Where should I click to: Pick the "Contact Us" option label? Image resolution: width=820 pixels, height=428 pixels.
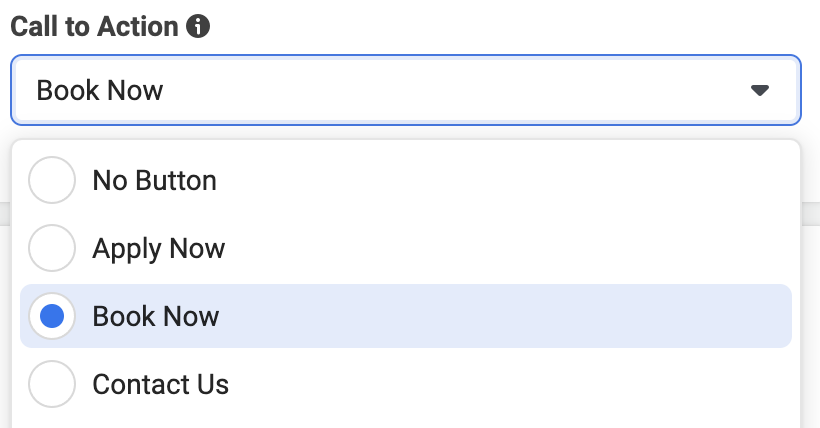point(160,384)
